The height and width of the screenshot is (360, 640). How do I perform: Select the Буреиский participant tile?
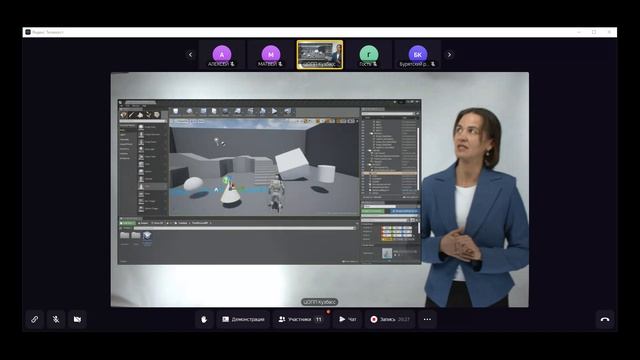(418, 55)
